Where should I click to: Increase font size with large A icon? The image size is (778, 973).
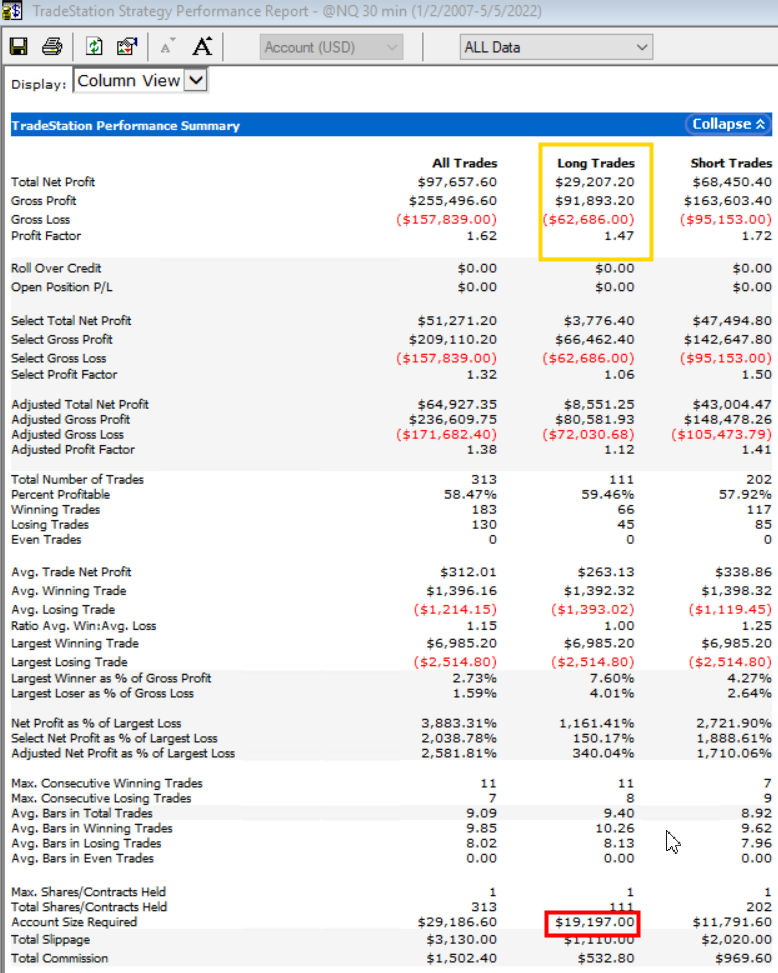click(x=202, y=47)
